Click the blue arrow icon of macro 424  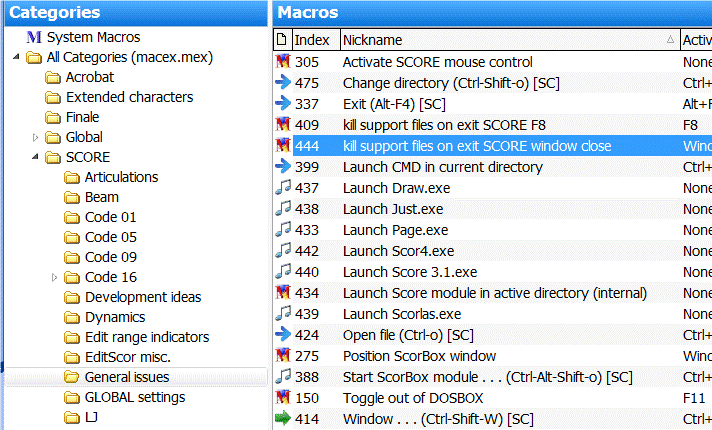coord(283,334)
